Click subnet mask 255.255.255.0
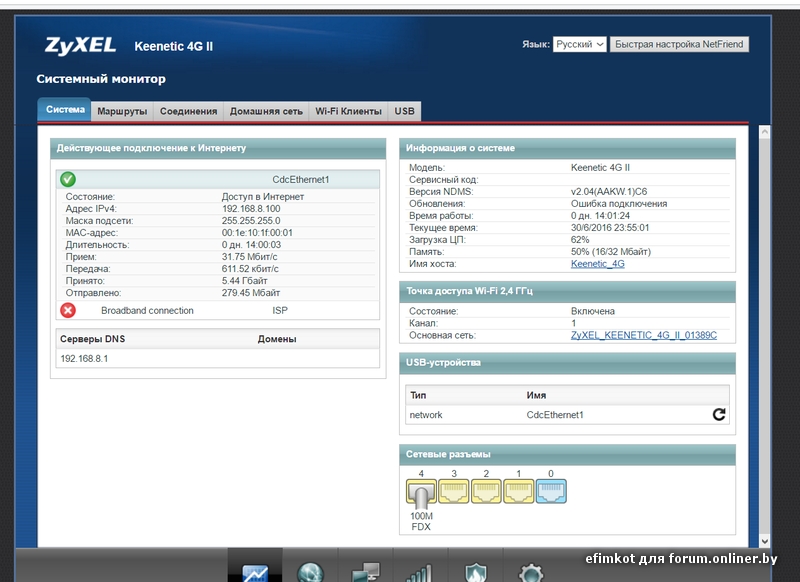Image resolution: width=800 pixels, height=582 pixels. [x=251, y=221]
